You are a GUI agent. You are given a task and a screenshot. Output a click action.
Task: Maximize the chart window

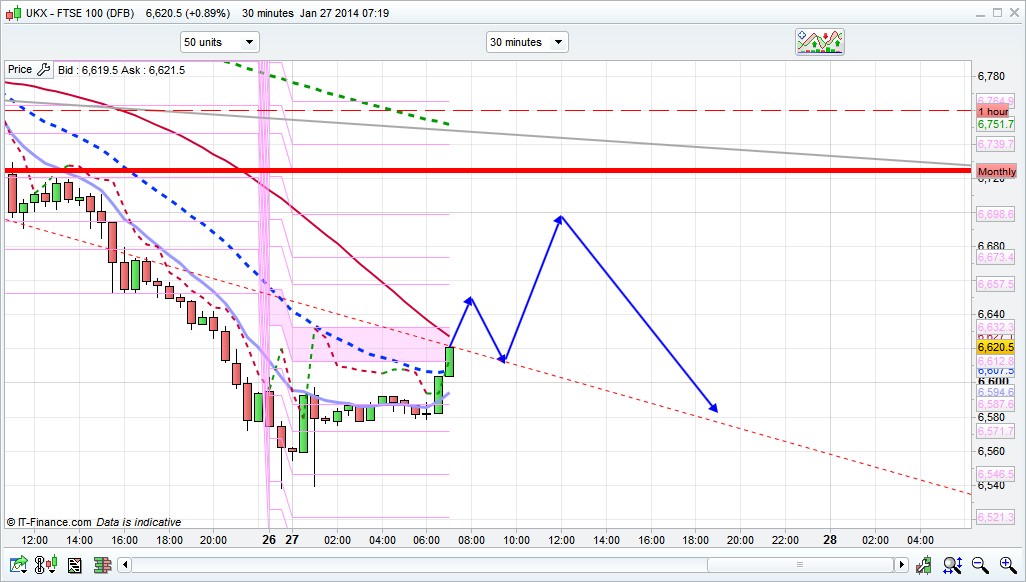click(996, 13)
